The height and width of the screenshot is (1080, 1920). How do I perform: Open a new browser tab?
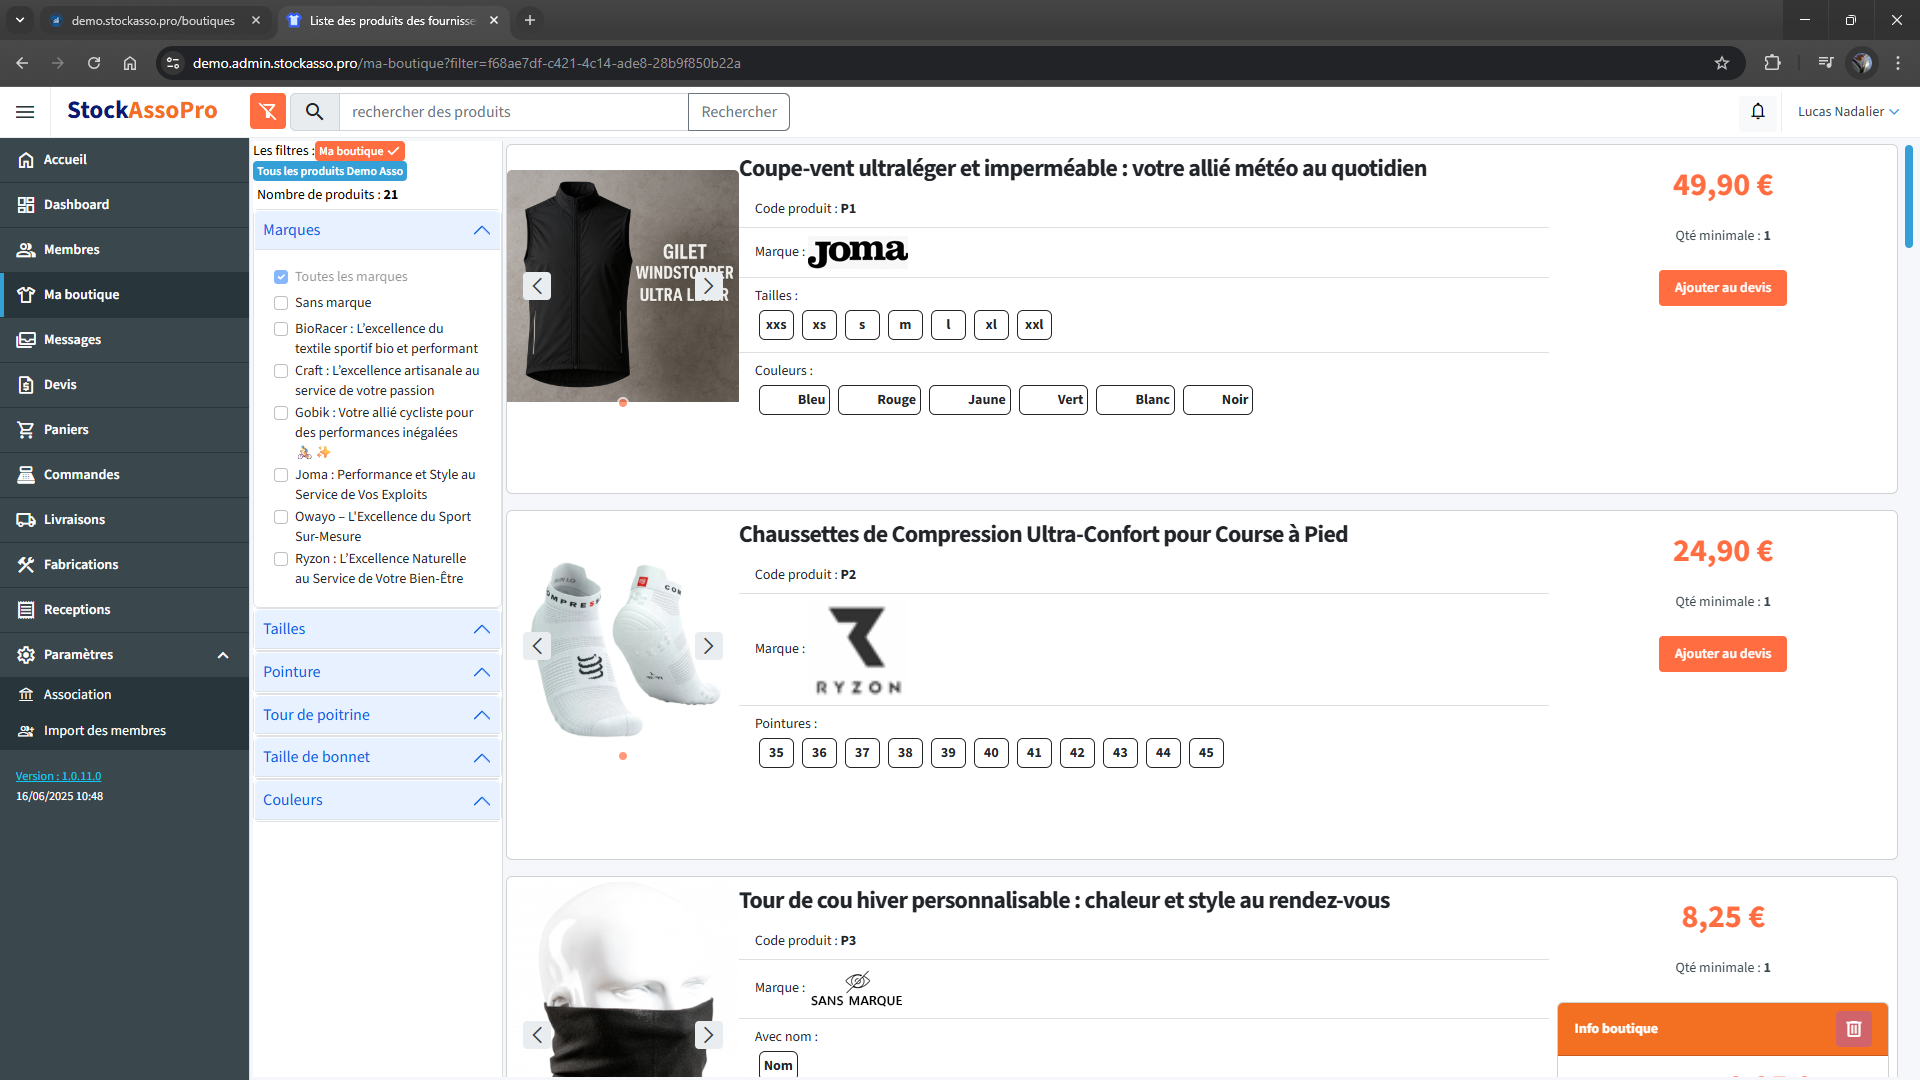[530, 20]
